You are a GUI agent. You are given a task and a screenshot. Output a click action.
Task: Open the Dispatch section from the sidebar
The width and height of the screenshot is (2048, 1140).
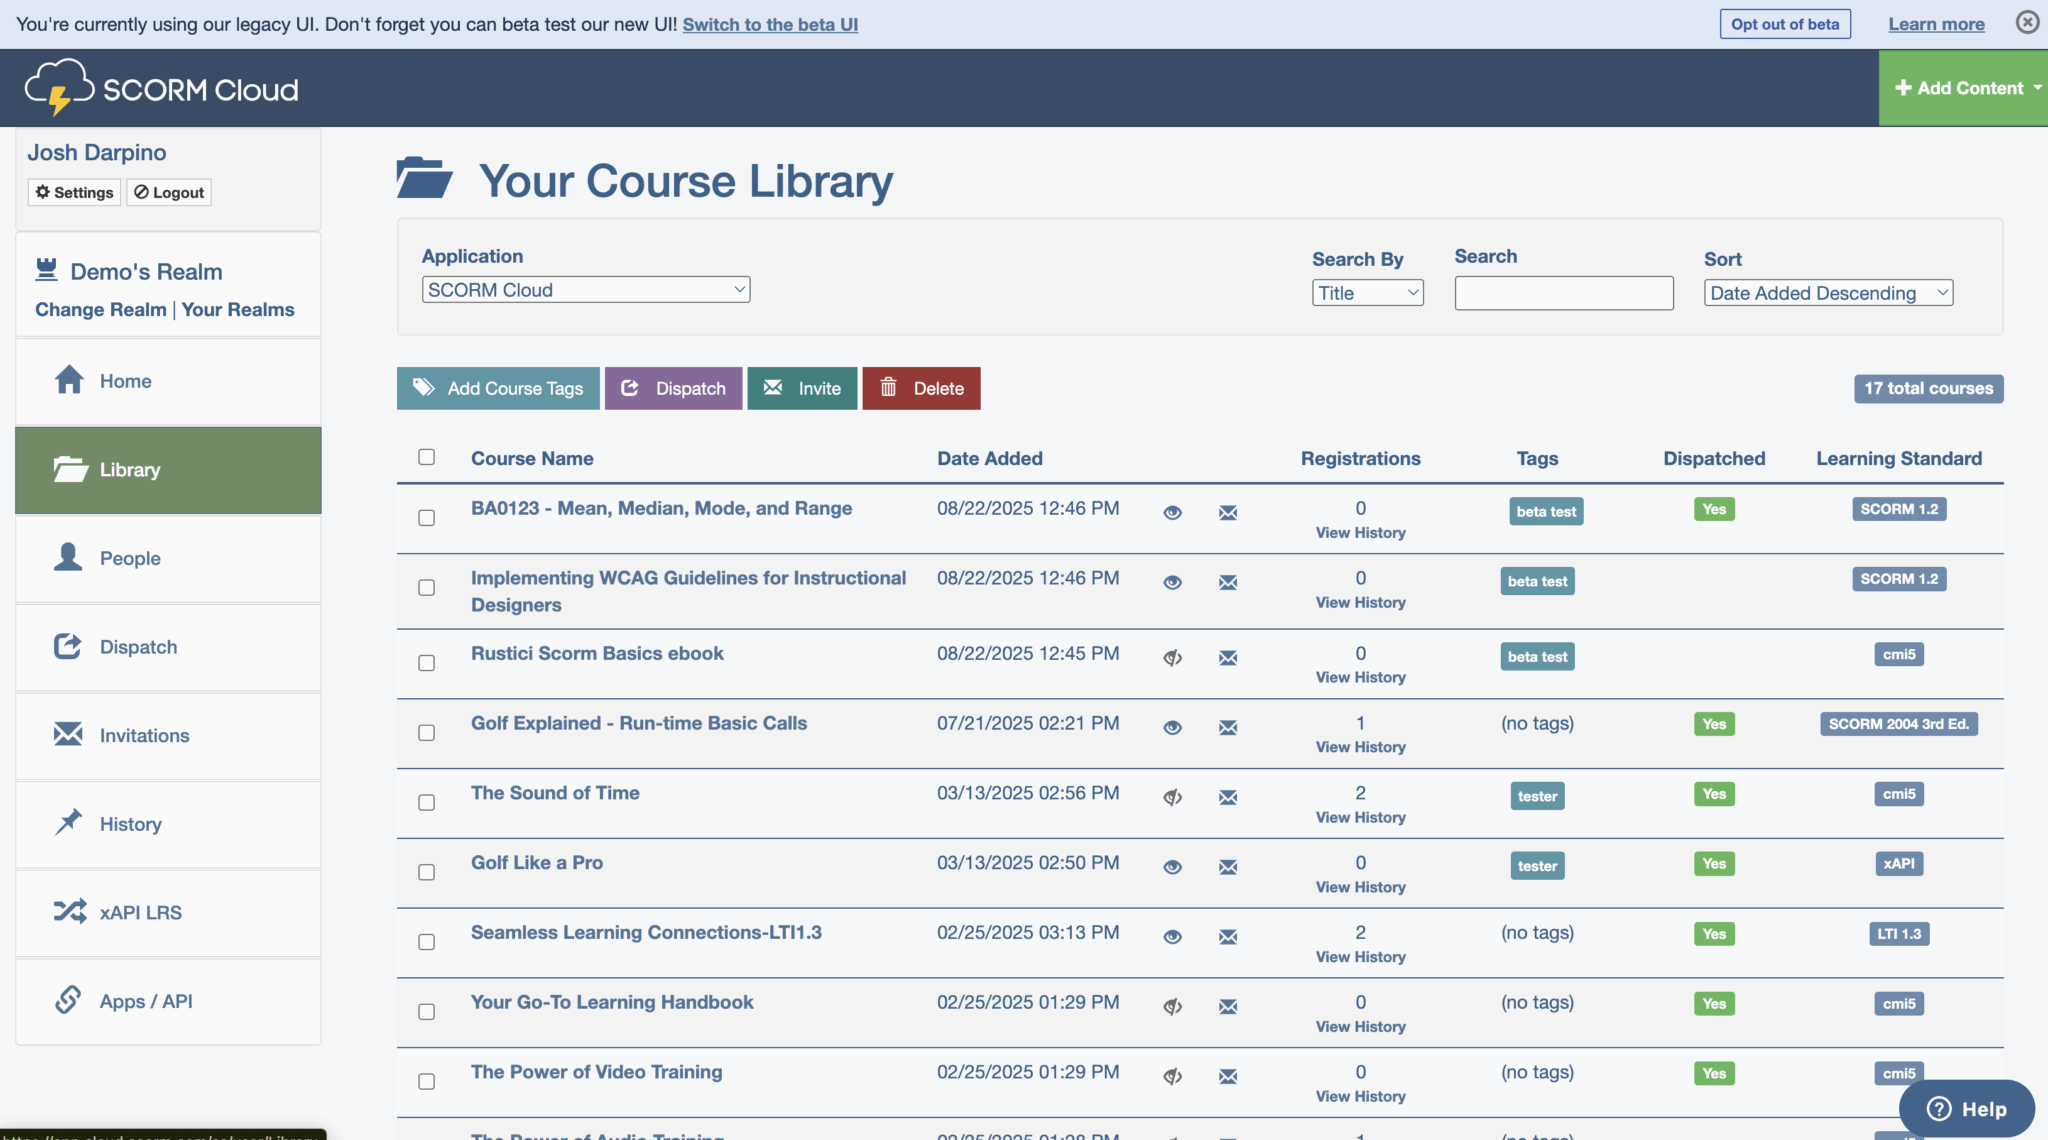tap(138, 646)
